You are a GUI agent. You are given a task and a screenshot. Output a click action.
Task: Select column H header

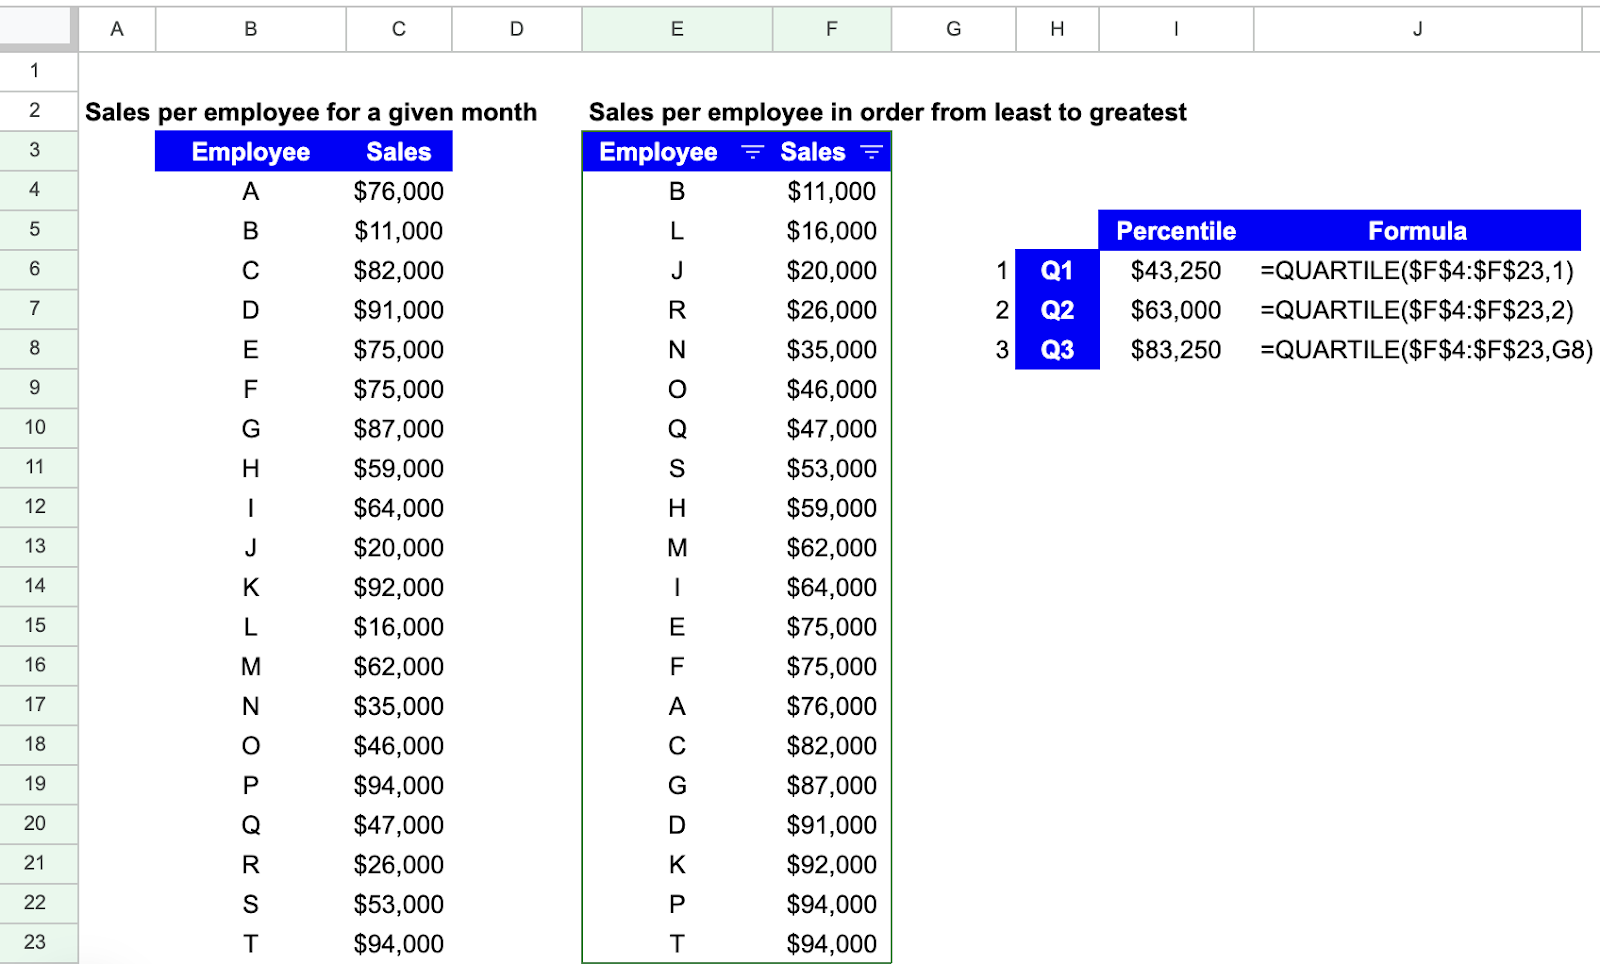coord(1057,29)
